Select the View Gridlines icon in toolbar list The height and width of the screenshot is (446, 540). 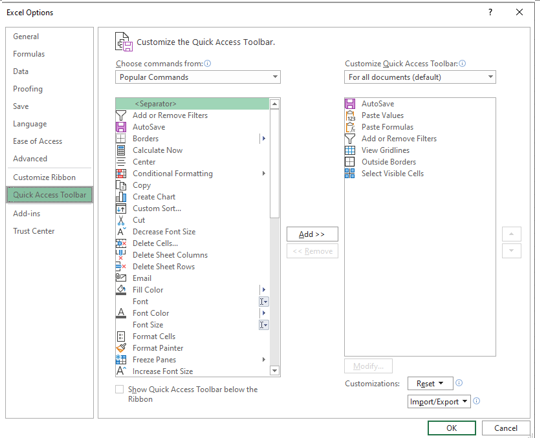tap(350, 150)
